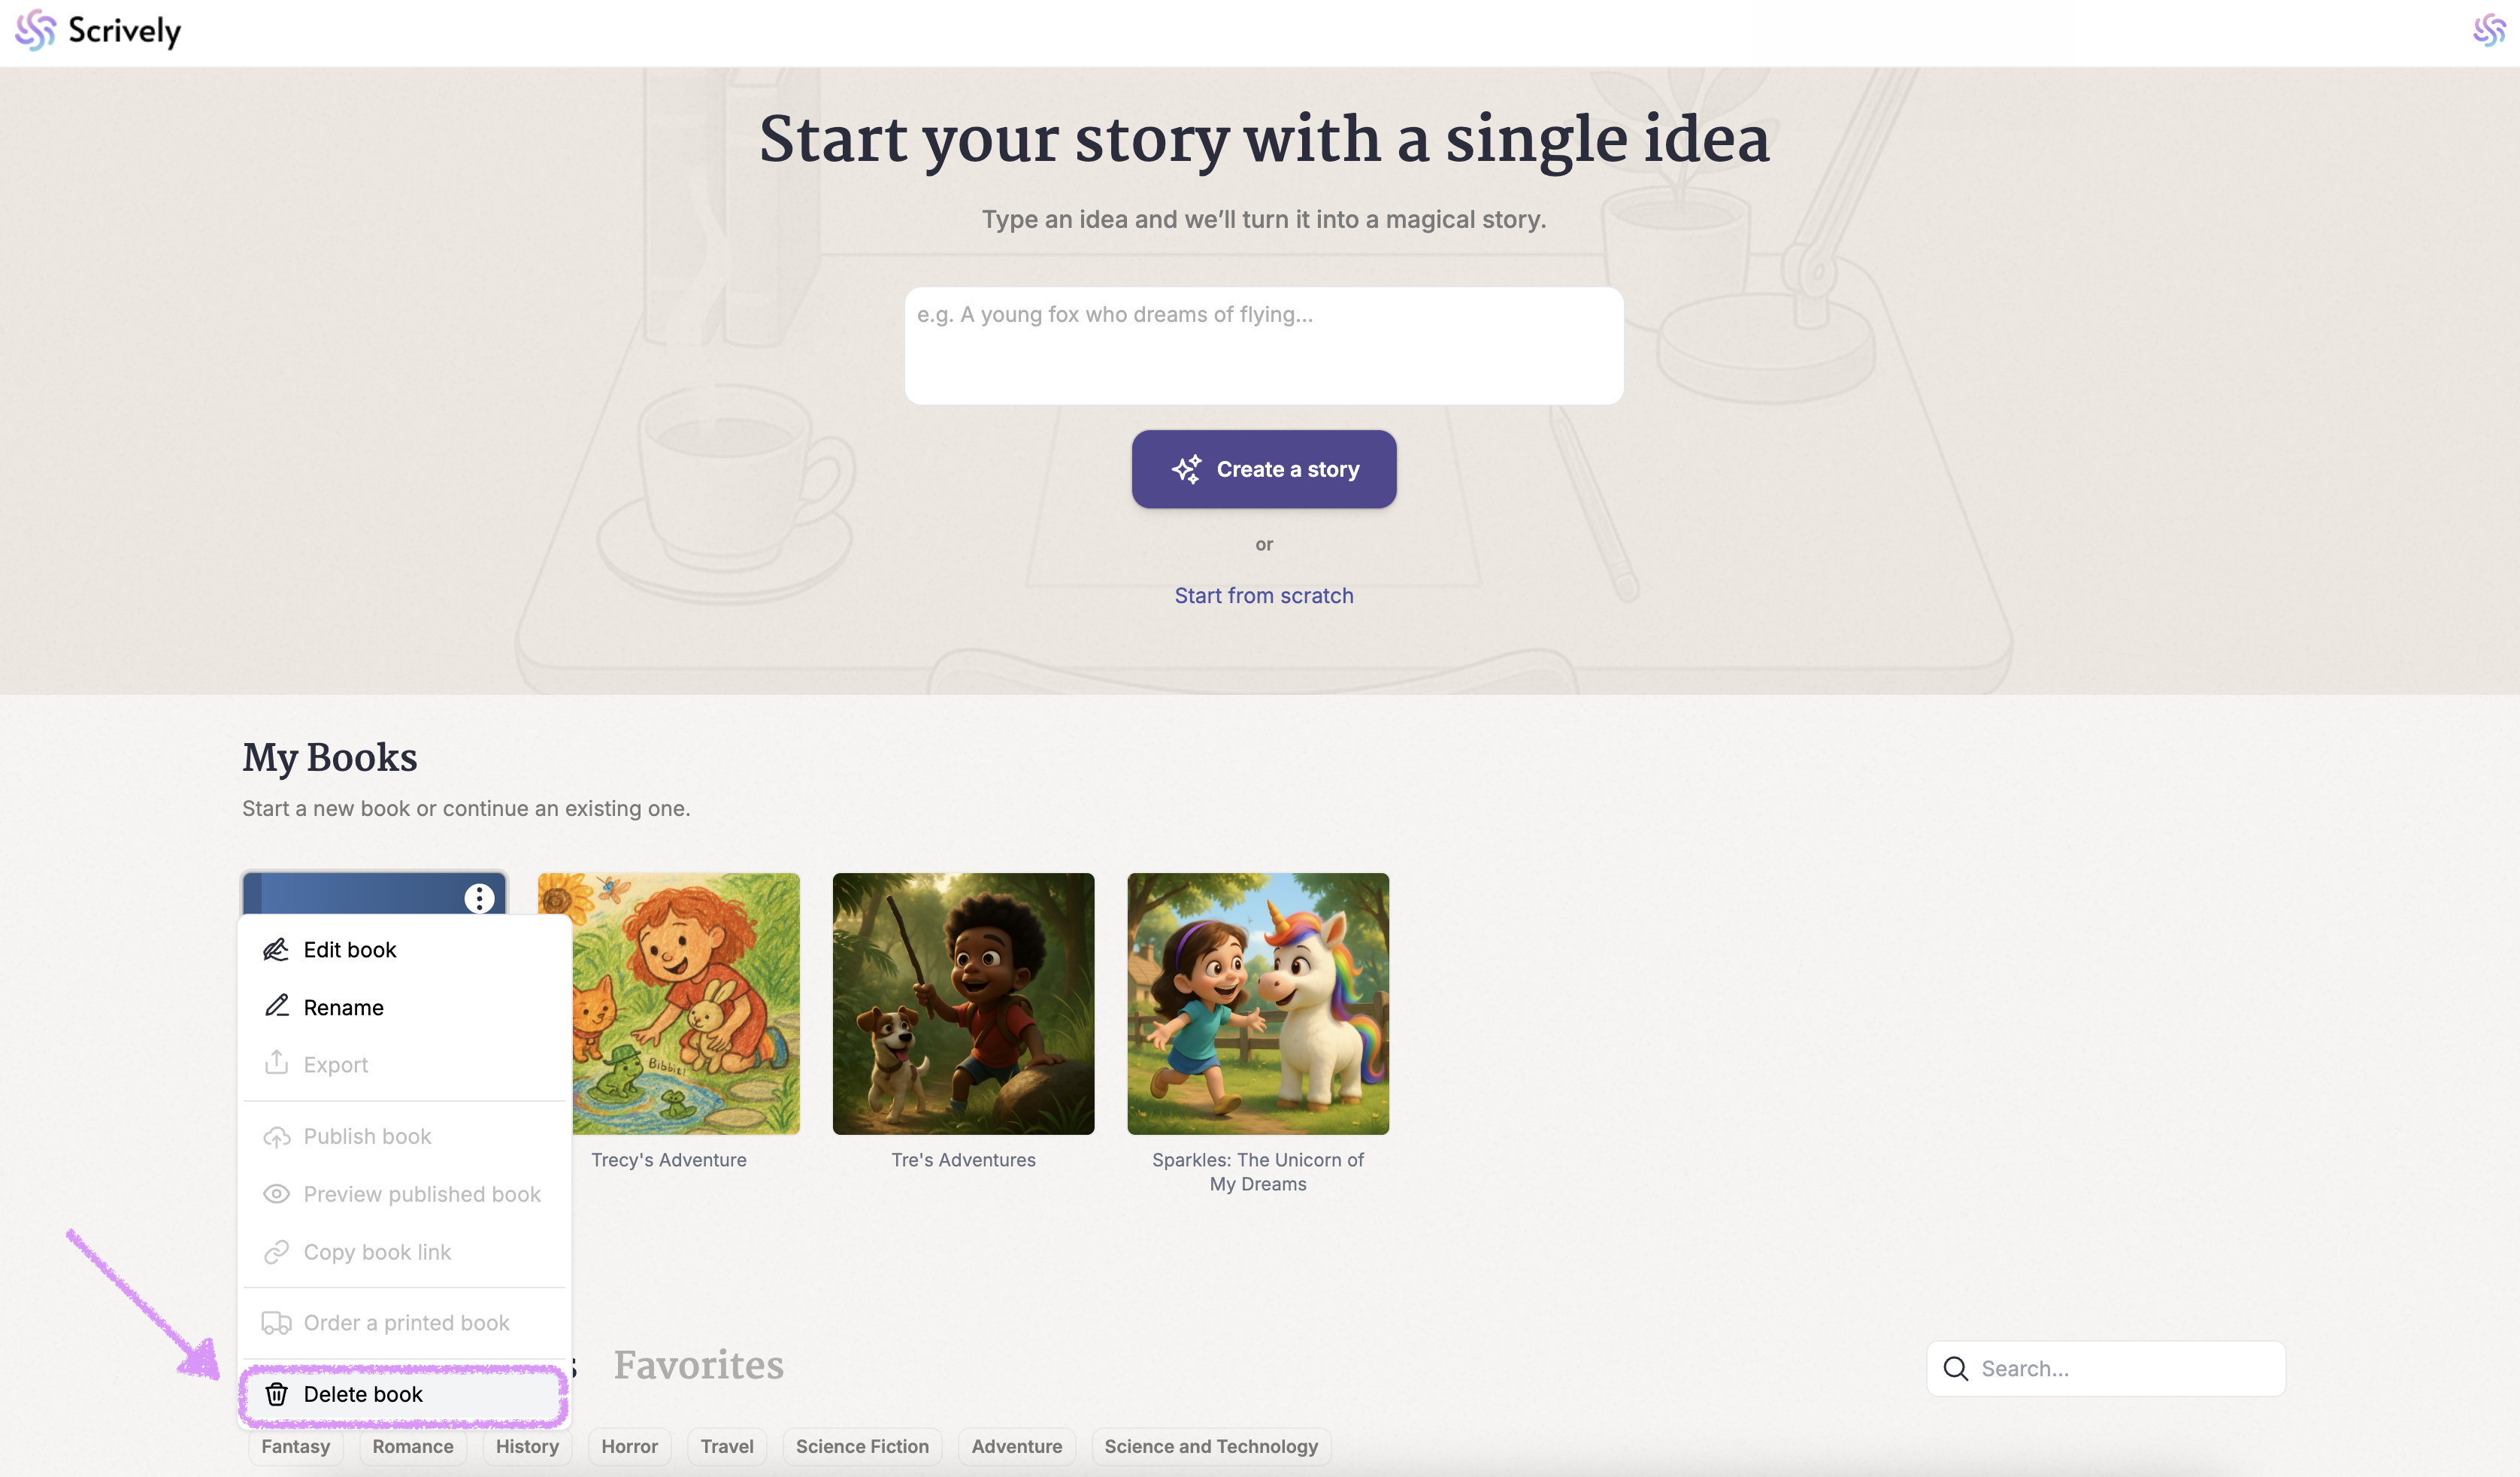Toggle the Science Fiction genre filter
Image resolution: width=2520 pixels, height=1477 pixels.
click(862, 1447)
